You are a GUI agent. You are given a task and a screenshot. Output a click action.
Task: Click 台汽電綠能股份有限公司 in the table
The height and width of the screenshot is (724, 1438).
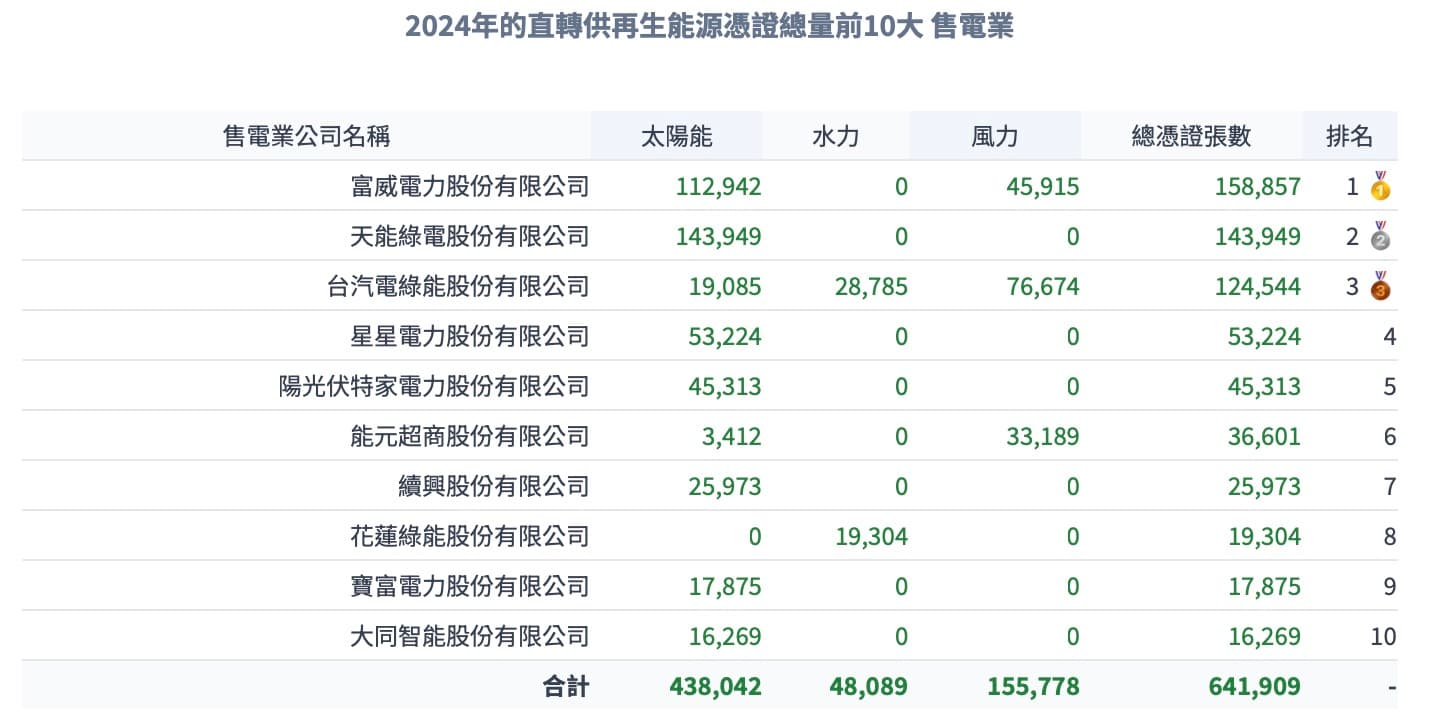(458, 286)
